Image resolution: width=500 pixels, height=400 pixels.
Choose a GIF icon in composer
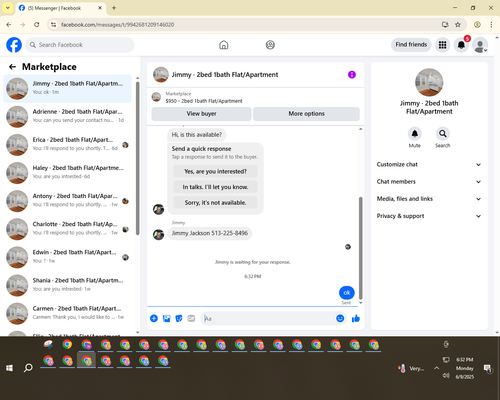pyautogui.click(x=191, y=318)
